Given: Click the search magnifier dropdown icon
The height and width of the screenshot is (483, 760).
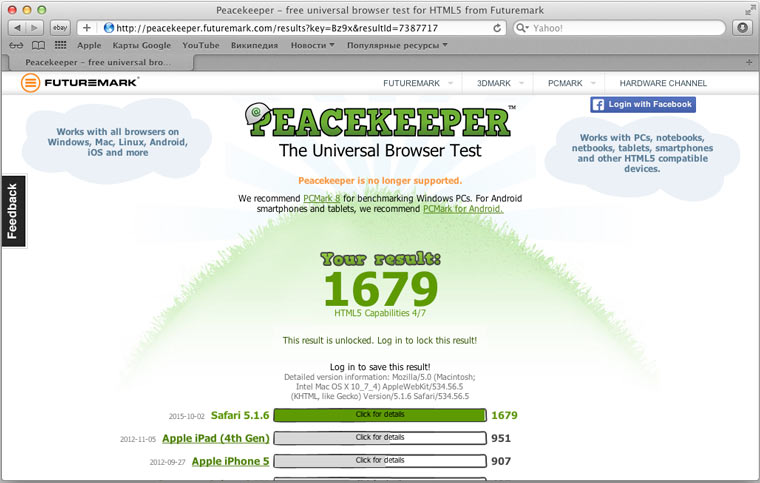Looking at the screenshot, I should click(522, 28).
